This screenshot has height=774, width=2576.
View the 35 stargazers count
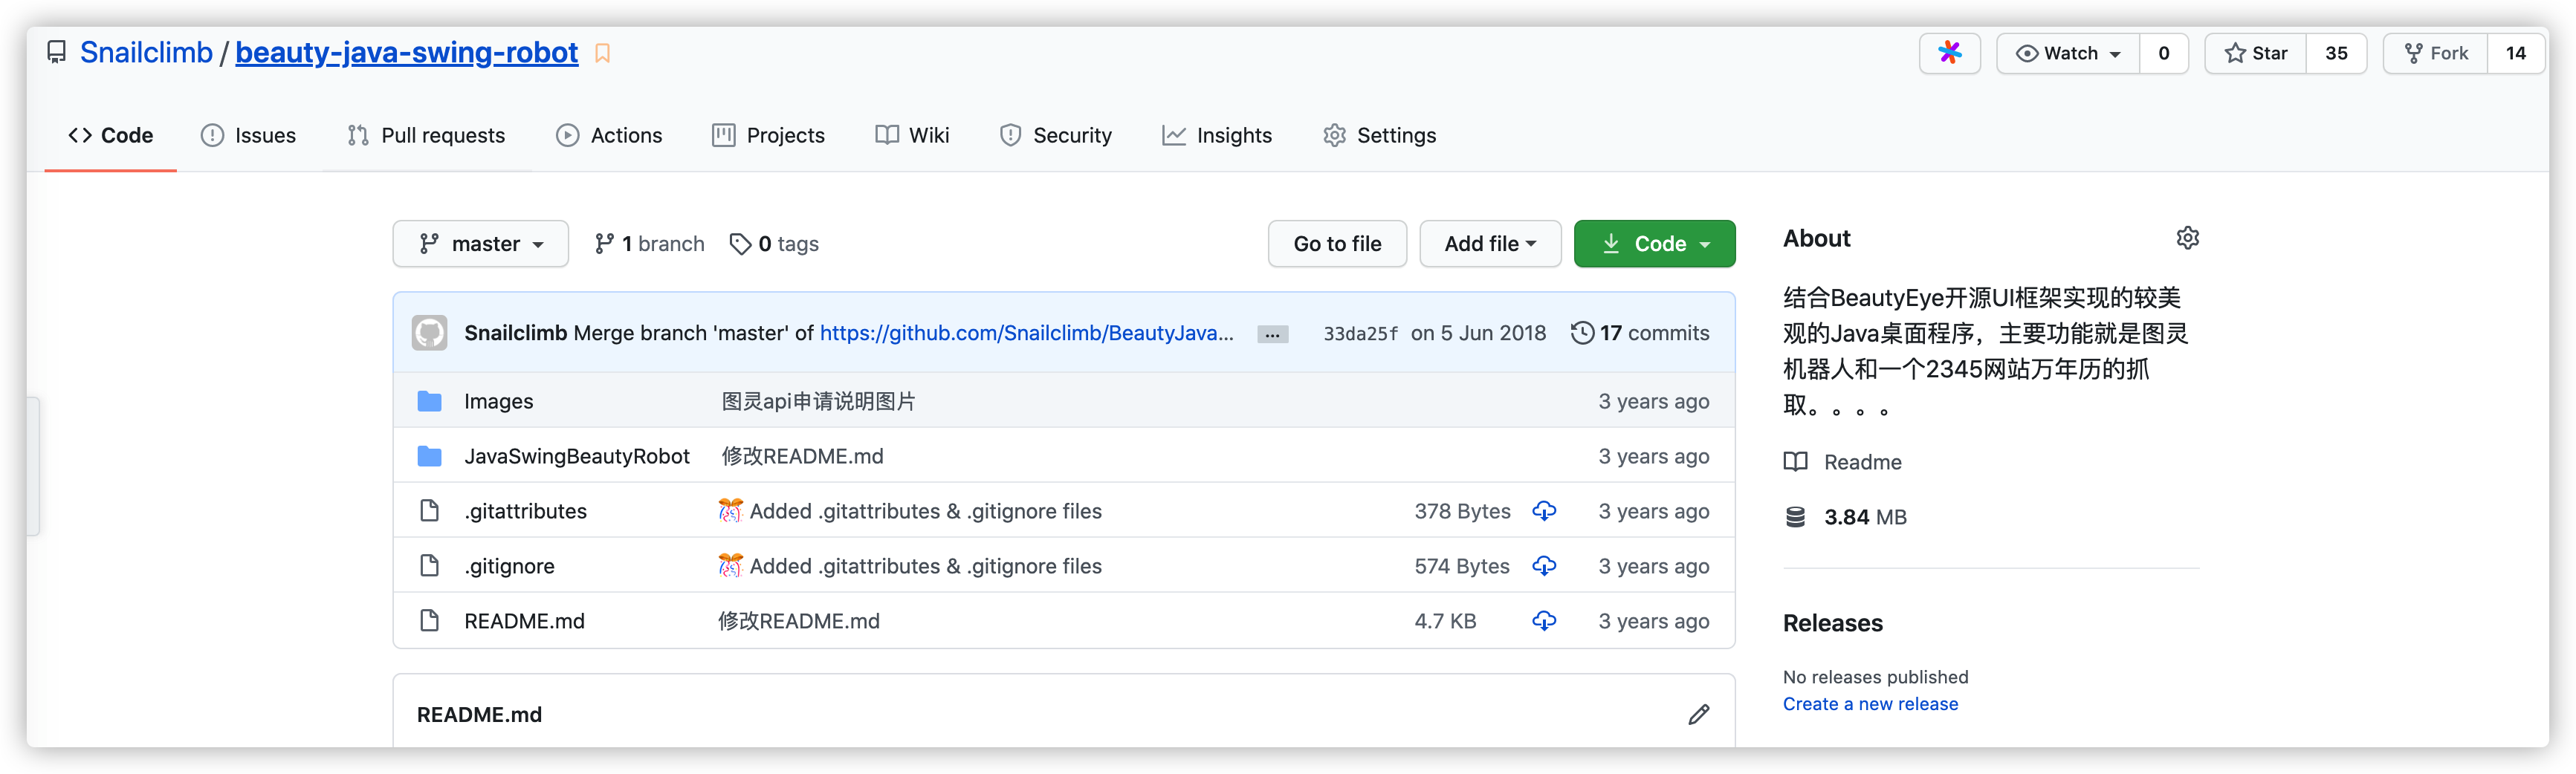coord(2336,53)
